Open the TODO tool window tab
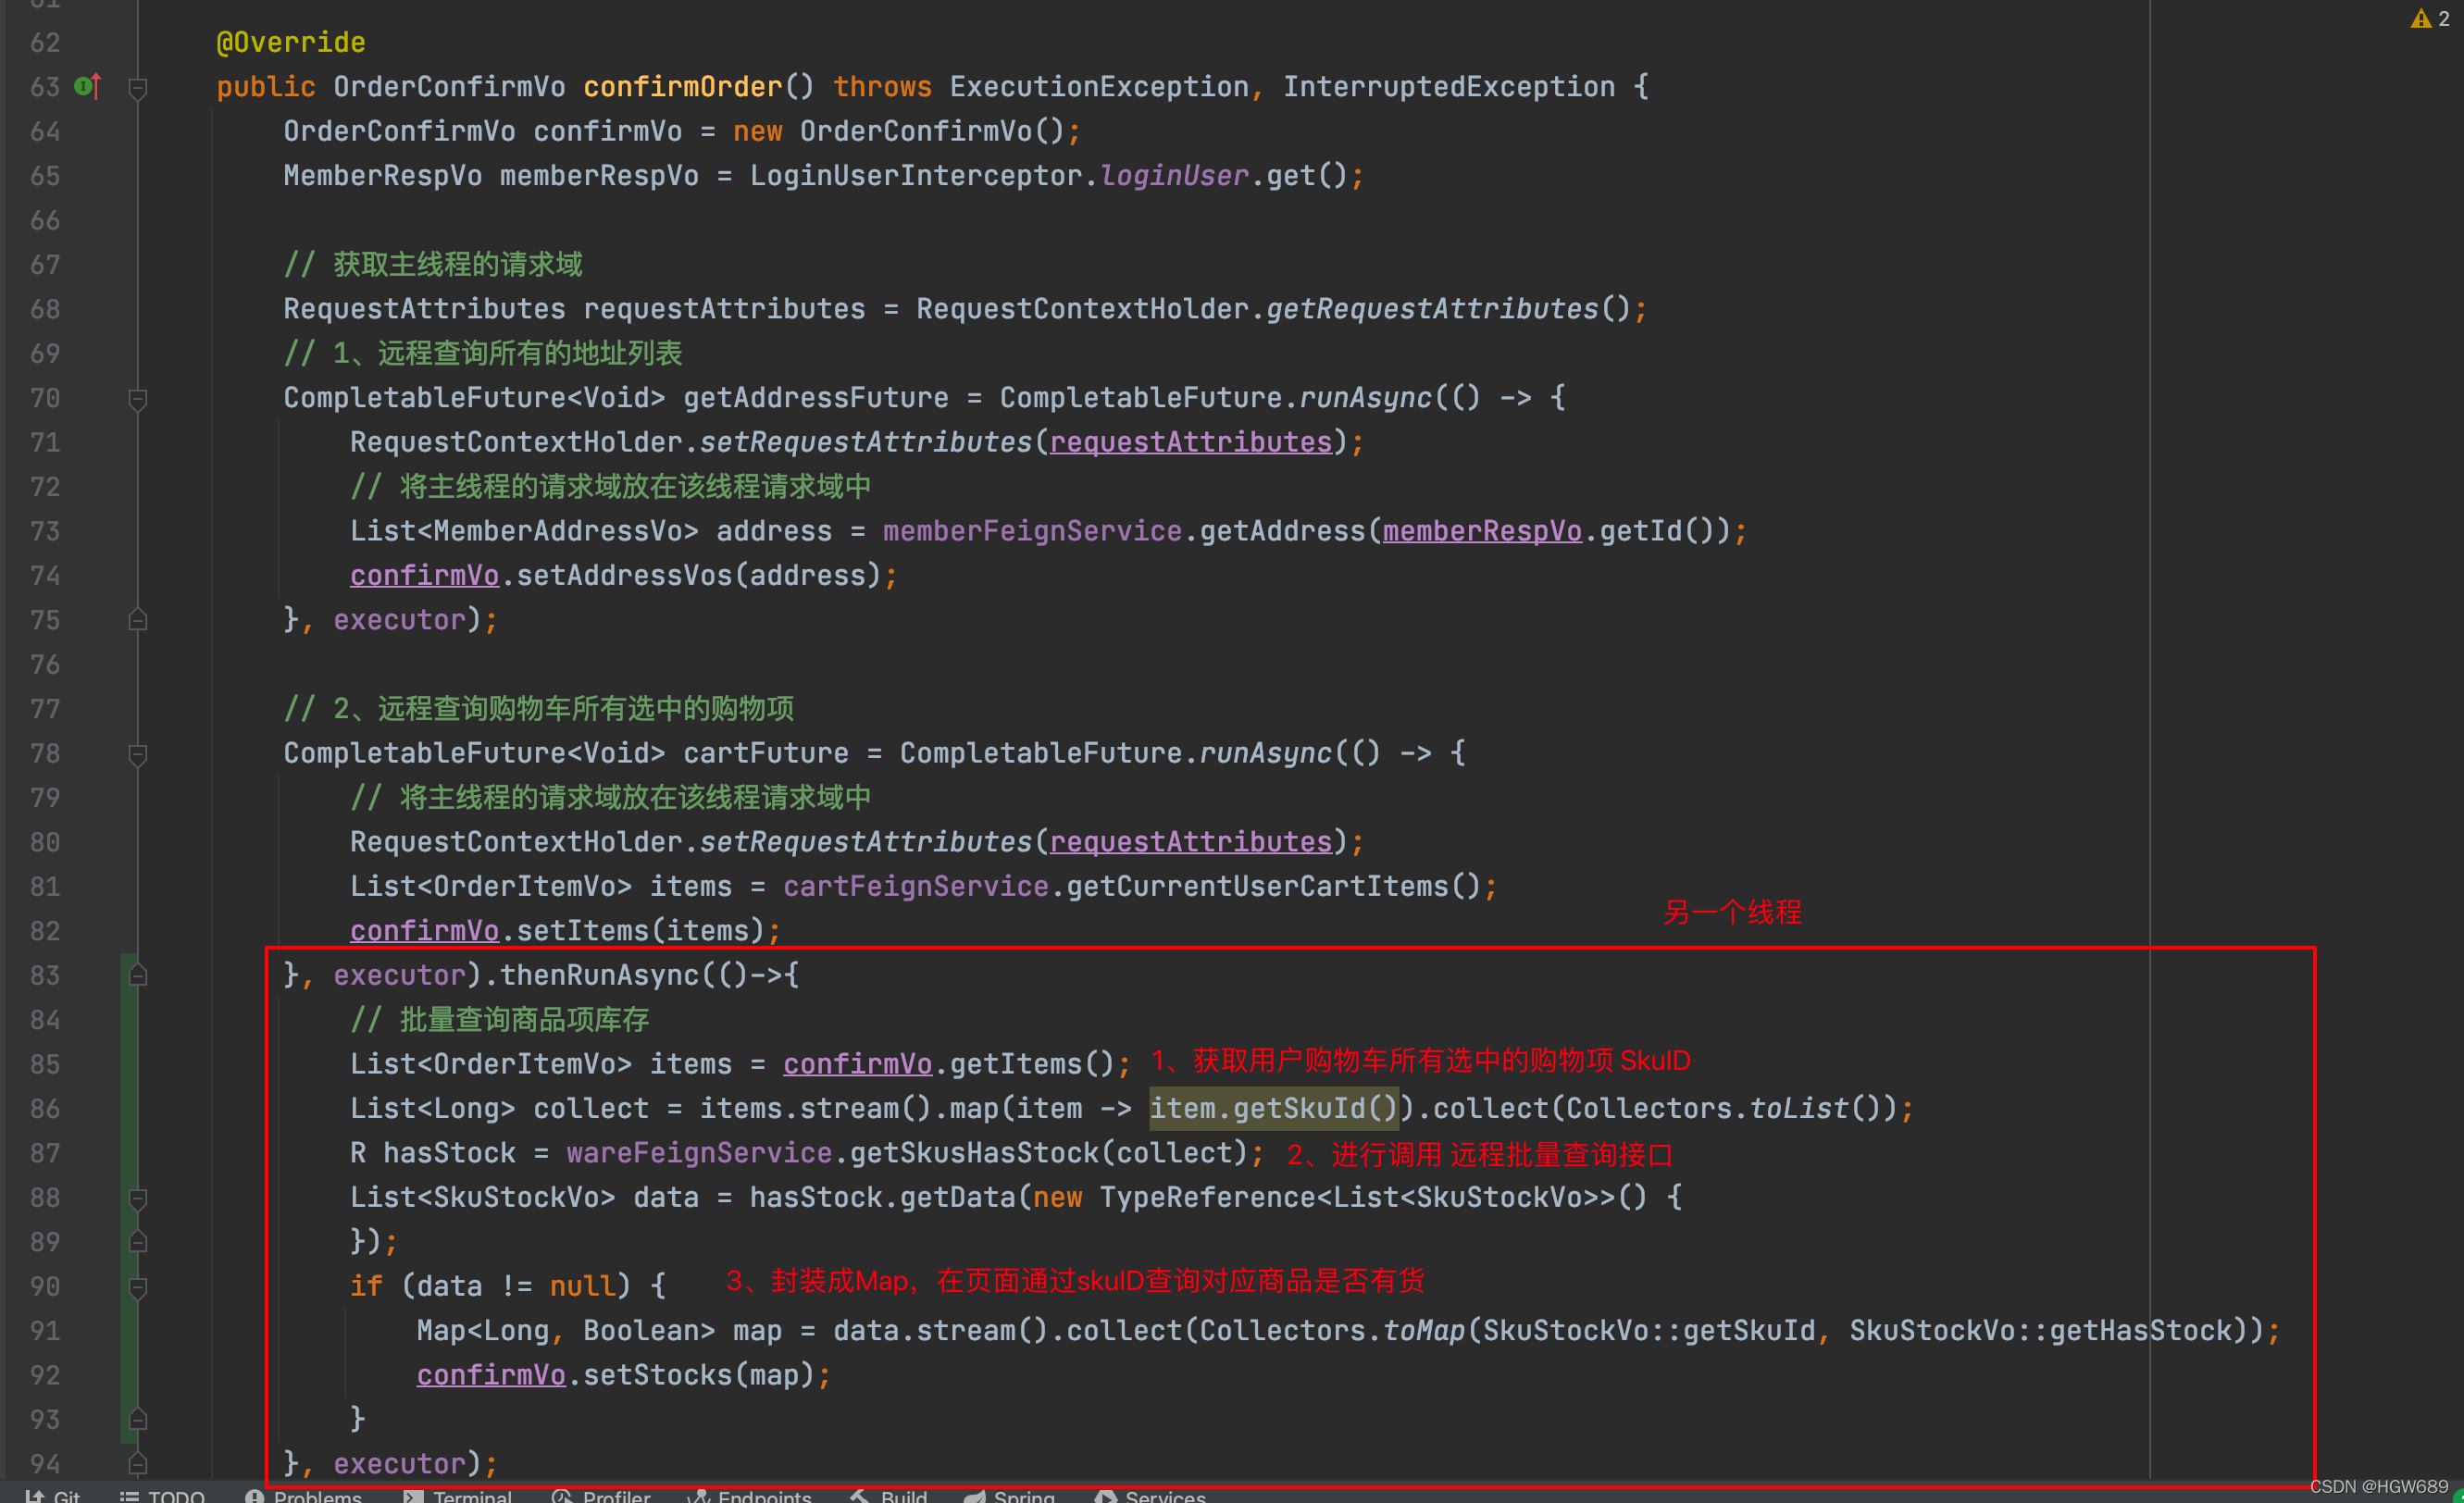 click(x=163, y=1495)
